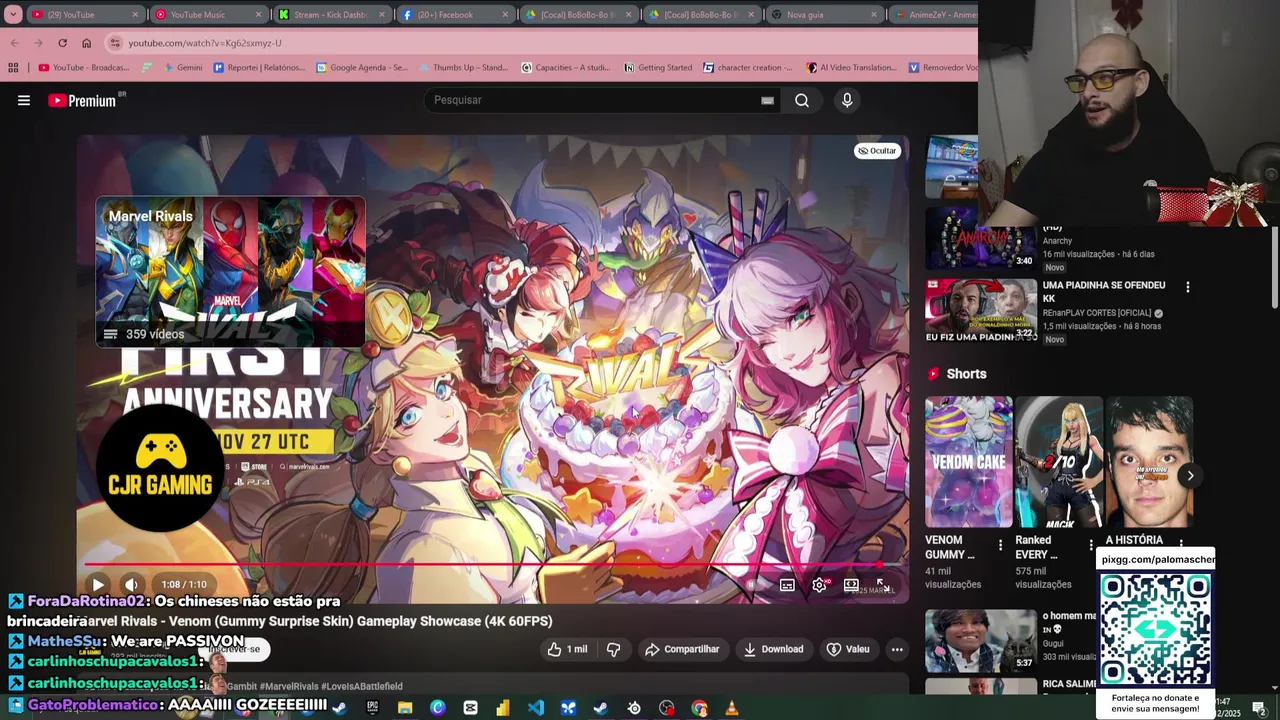Seek on the red video progress bar
Image resolution: width=1280 pixels, height=720 pixels.
click(492, 564)
